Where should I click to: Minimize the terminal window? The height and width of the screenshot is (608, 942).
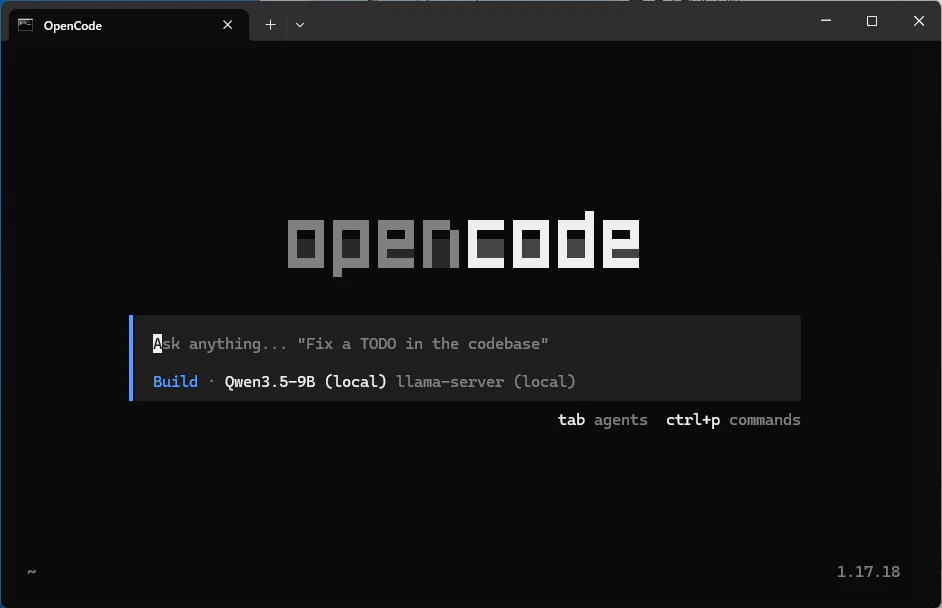(826, 20)
